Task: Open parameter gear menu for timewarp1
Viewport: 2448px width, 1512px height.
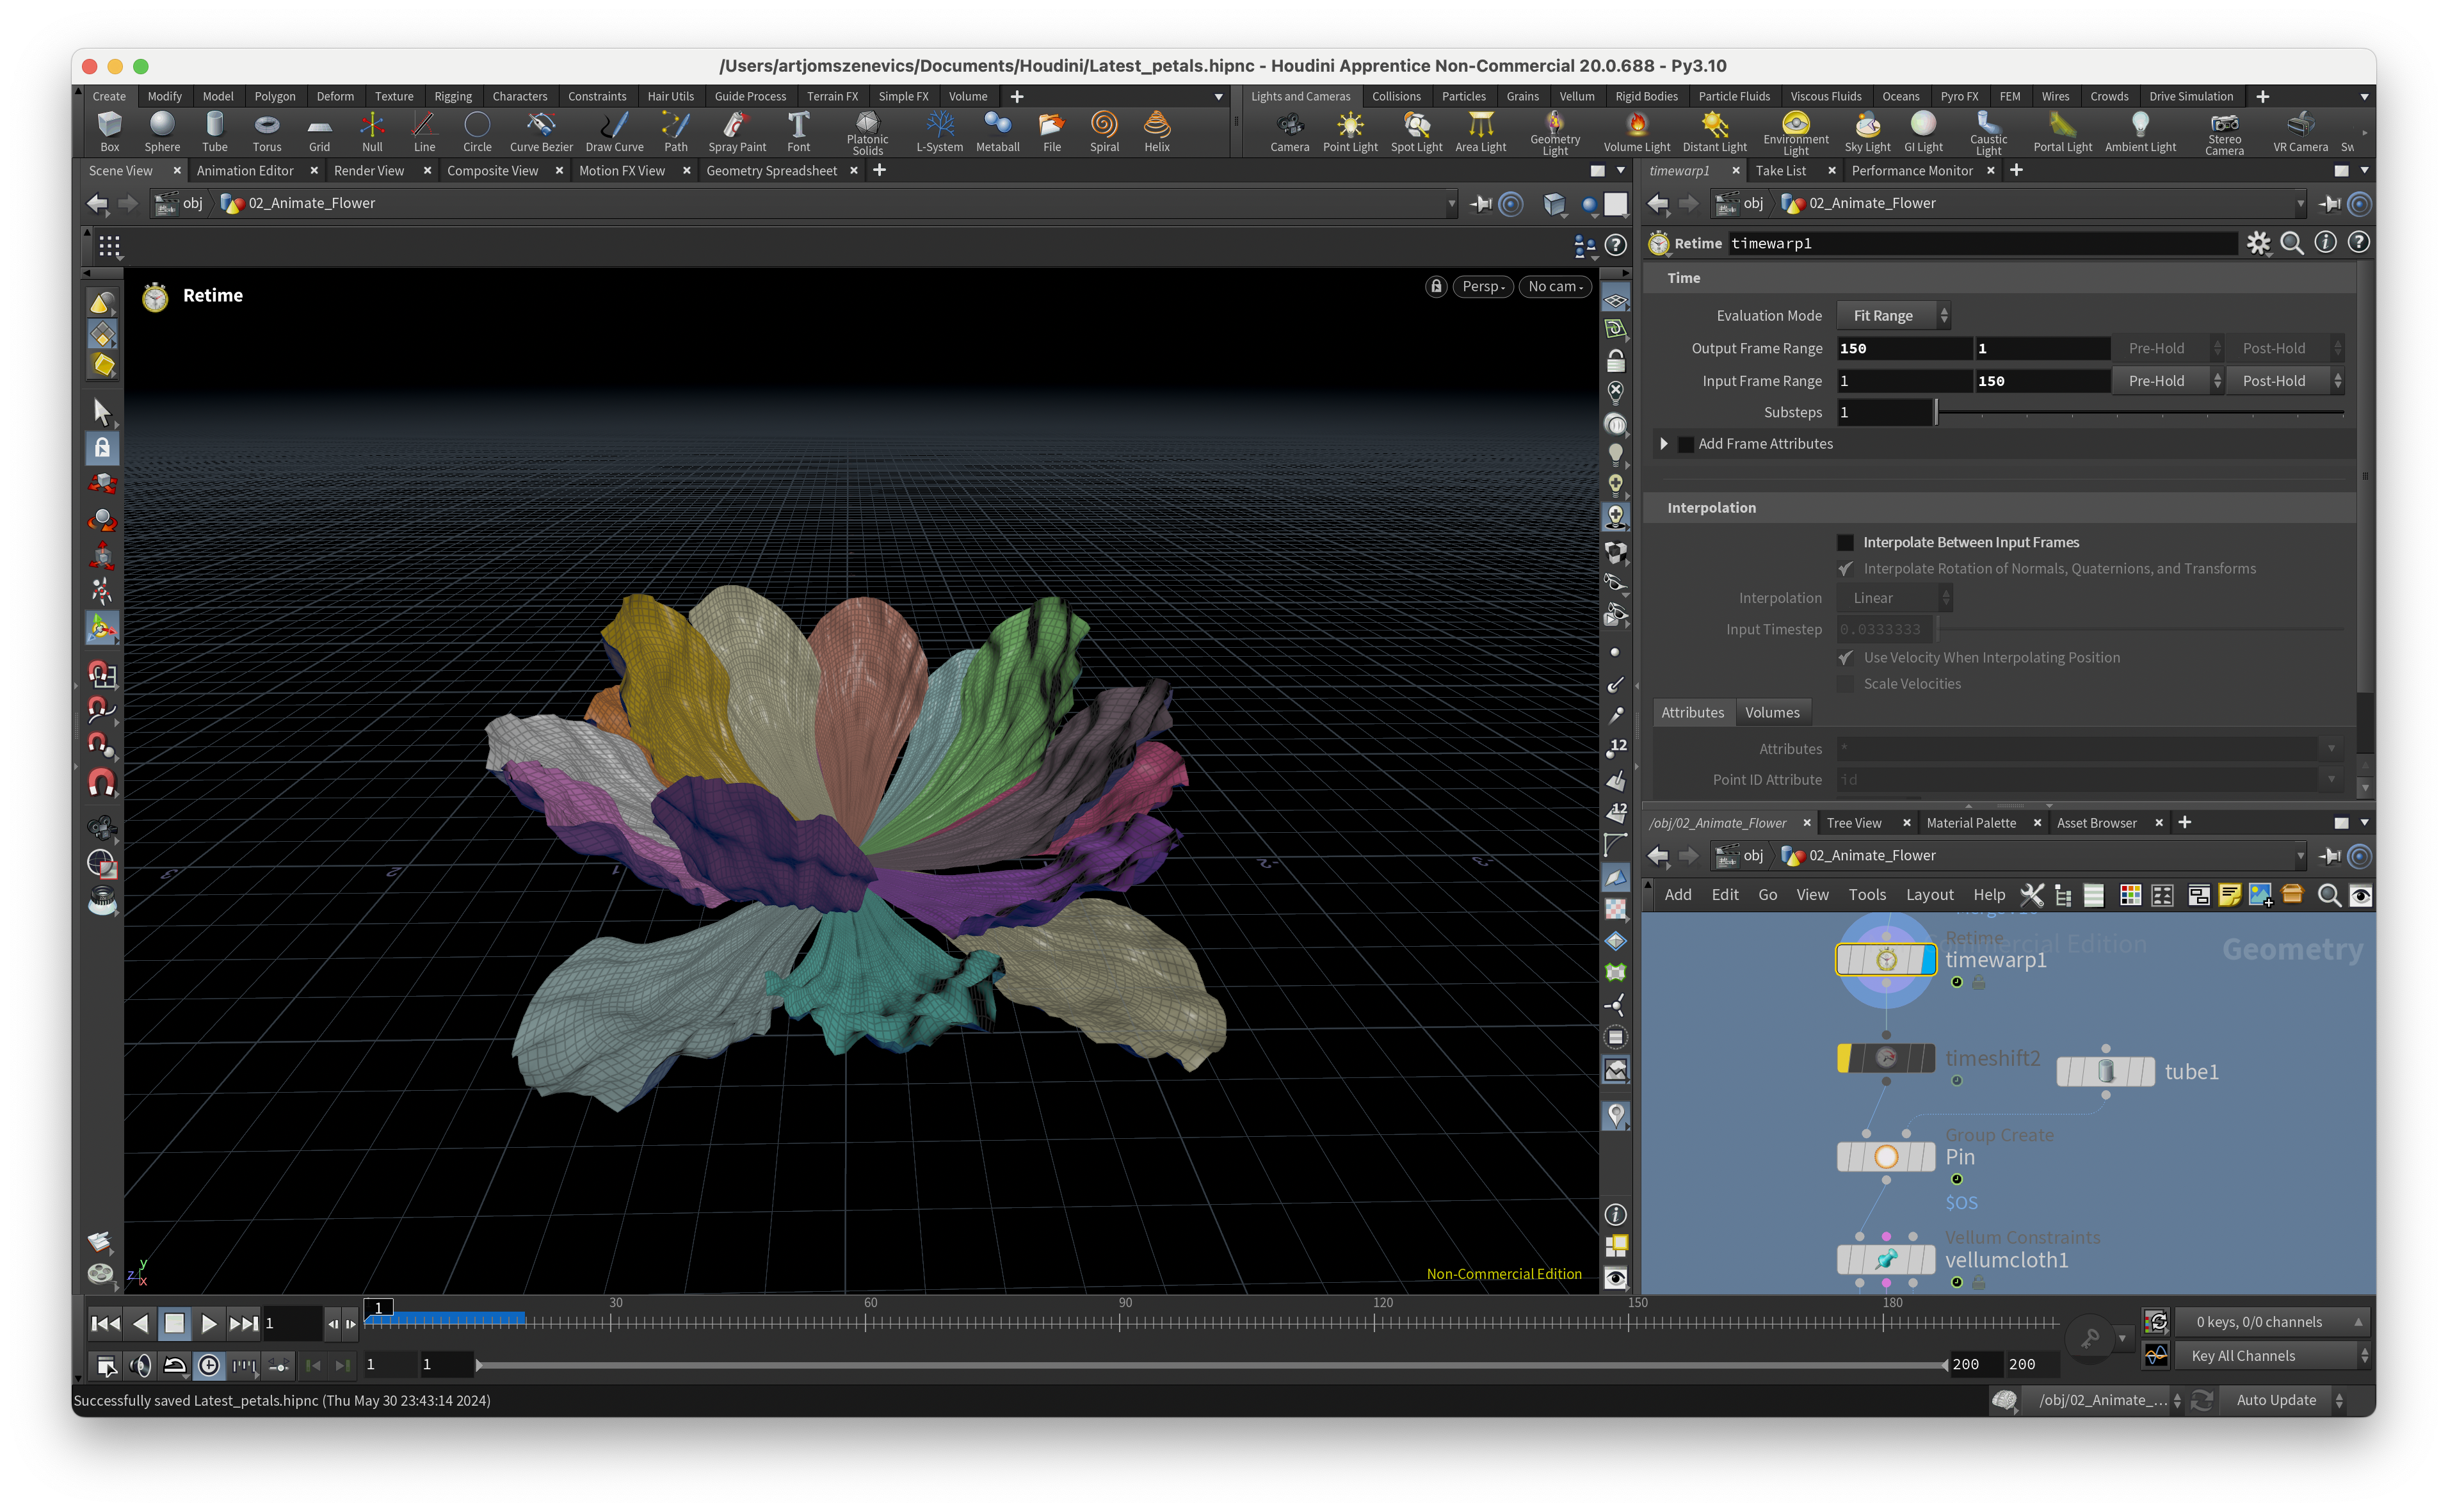Action: pos(2258,243)
